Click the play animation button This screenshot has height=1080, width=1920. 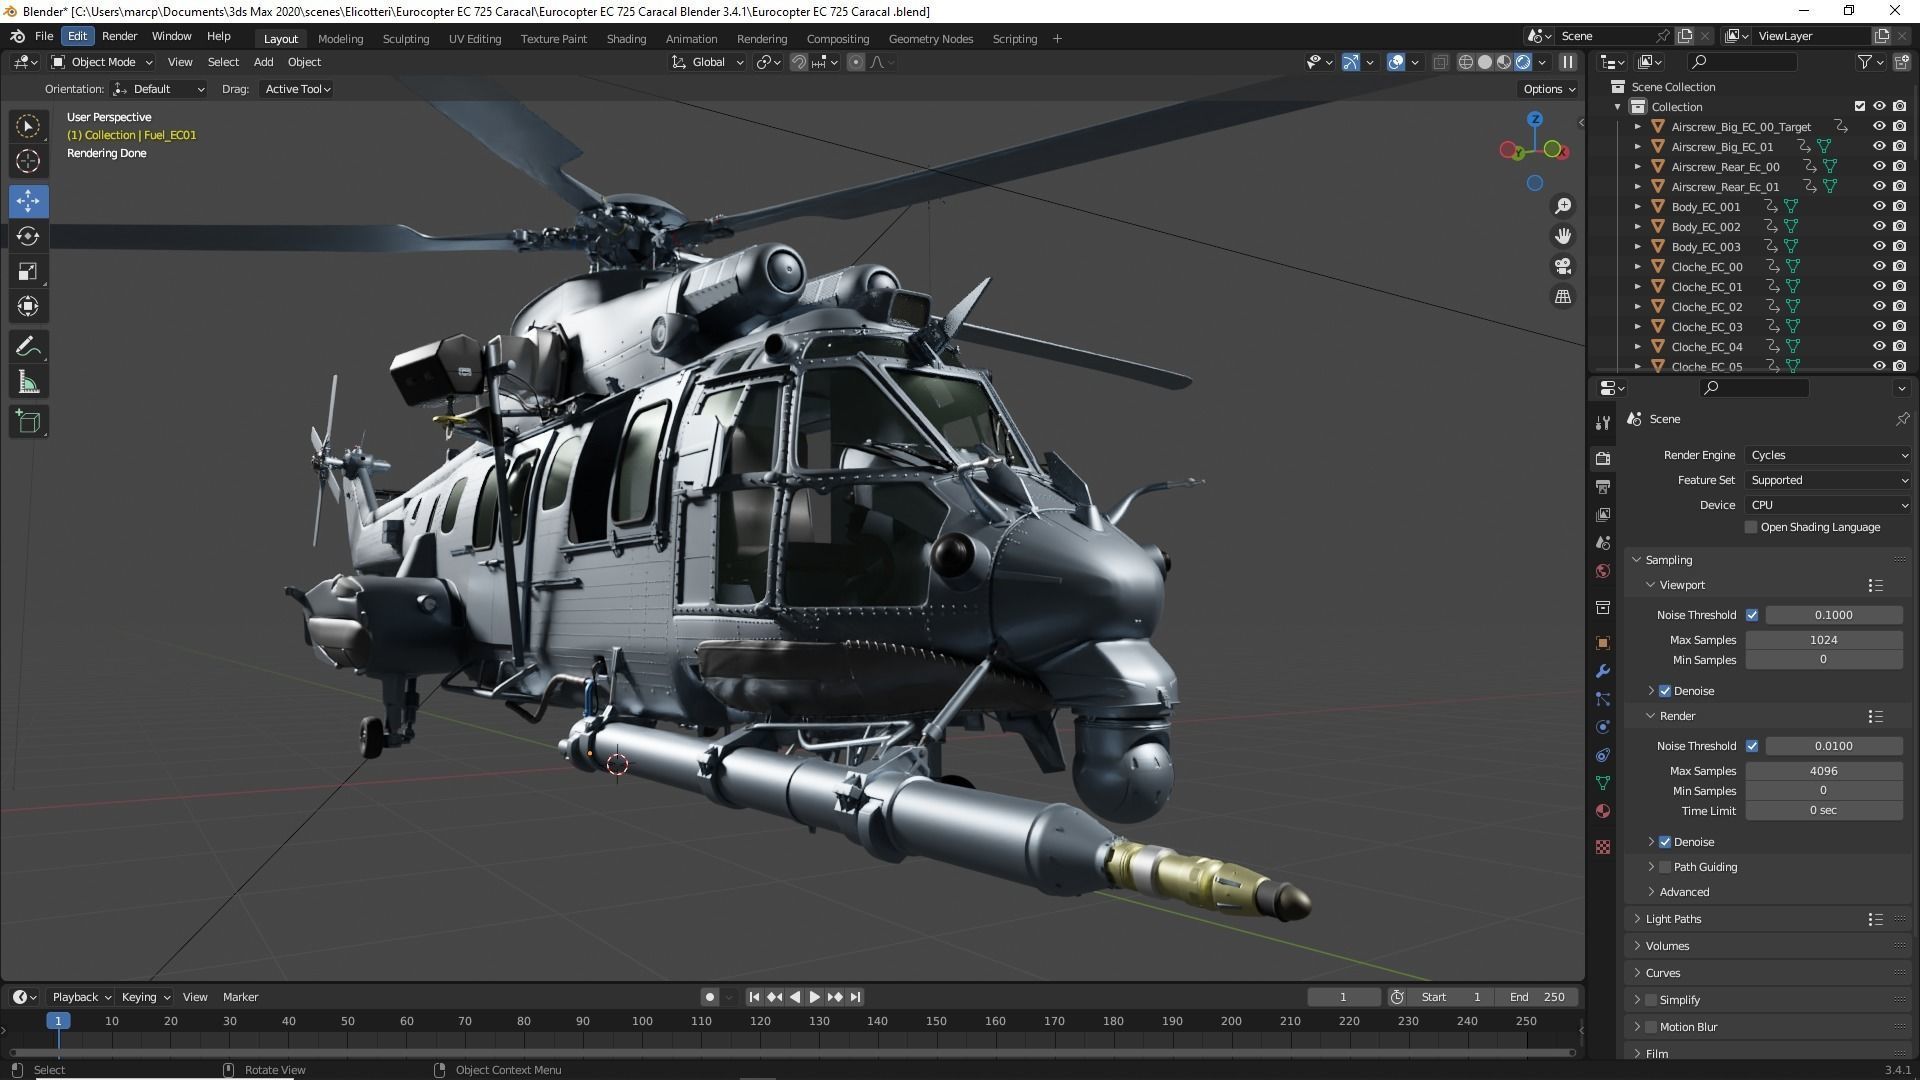click(814, 997)
